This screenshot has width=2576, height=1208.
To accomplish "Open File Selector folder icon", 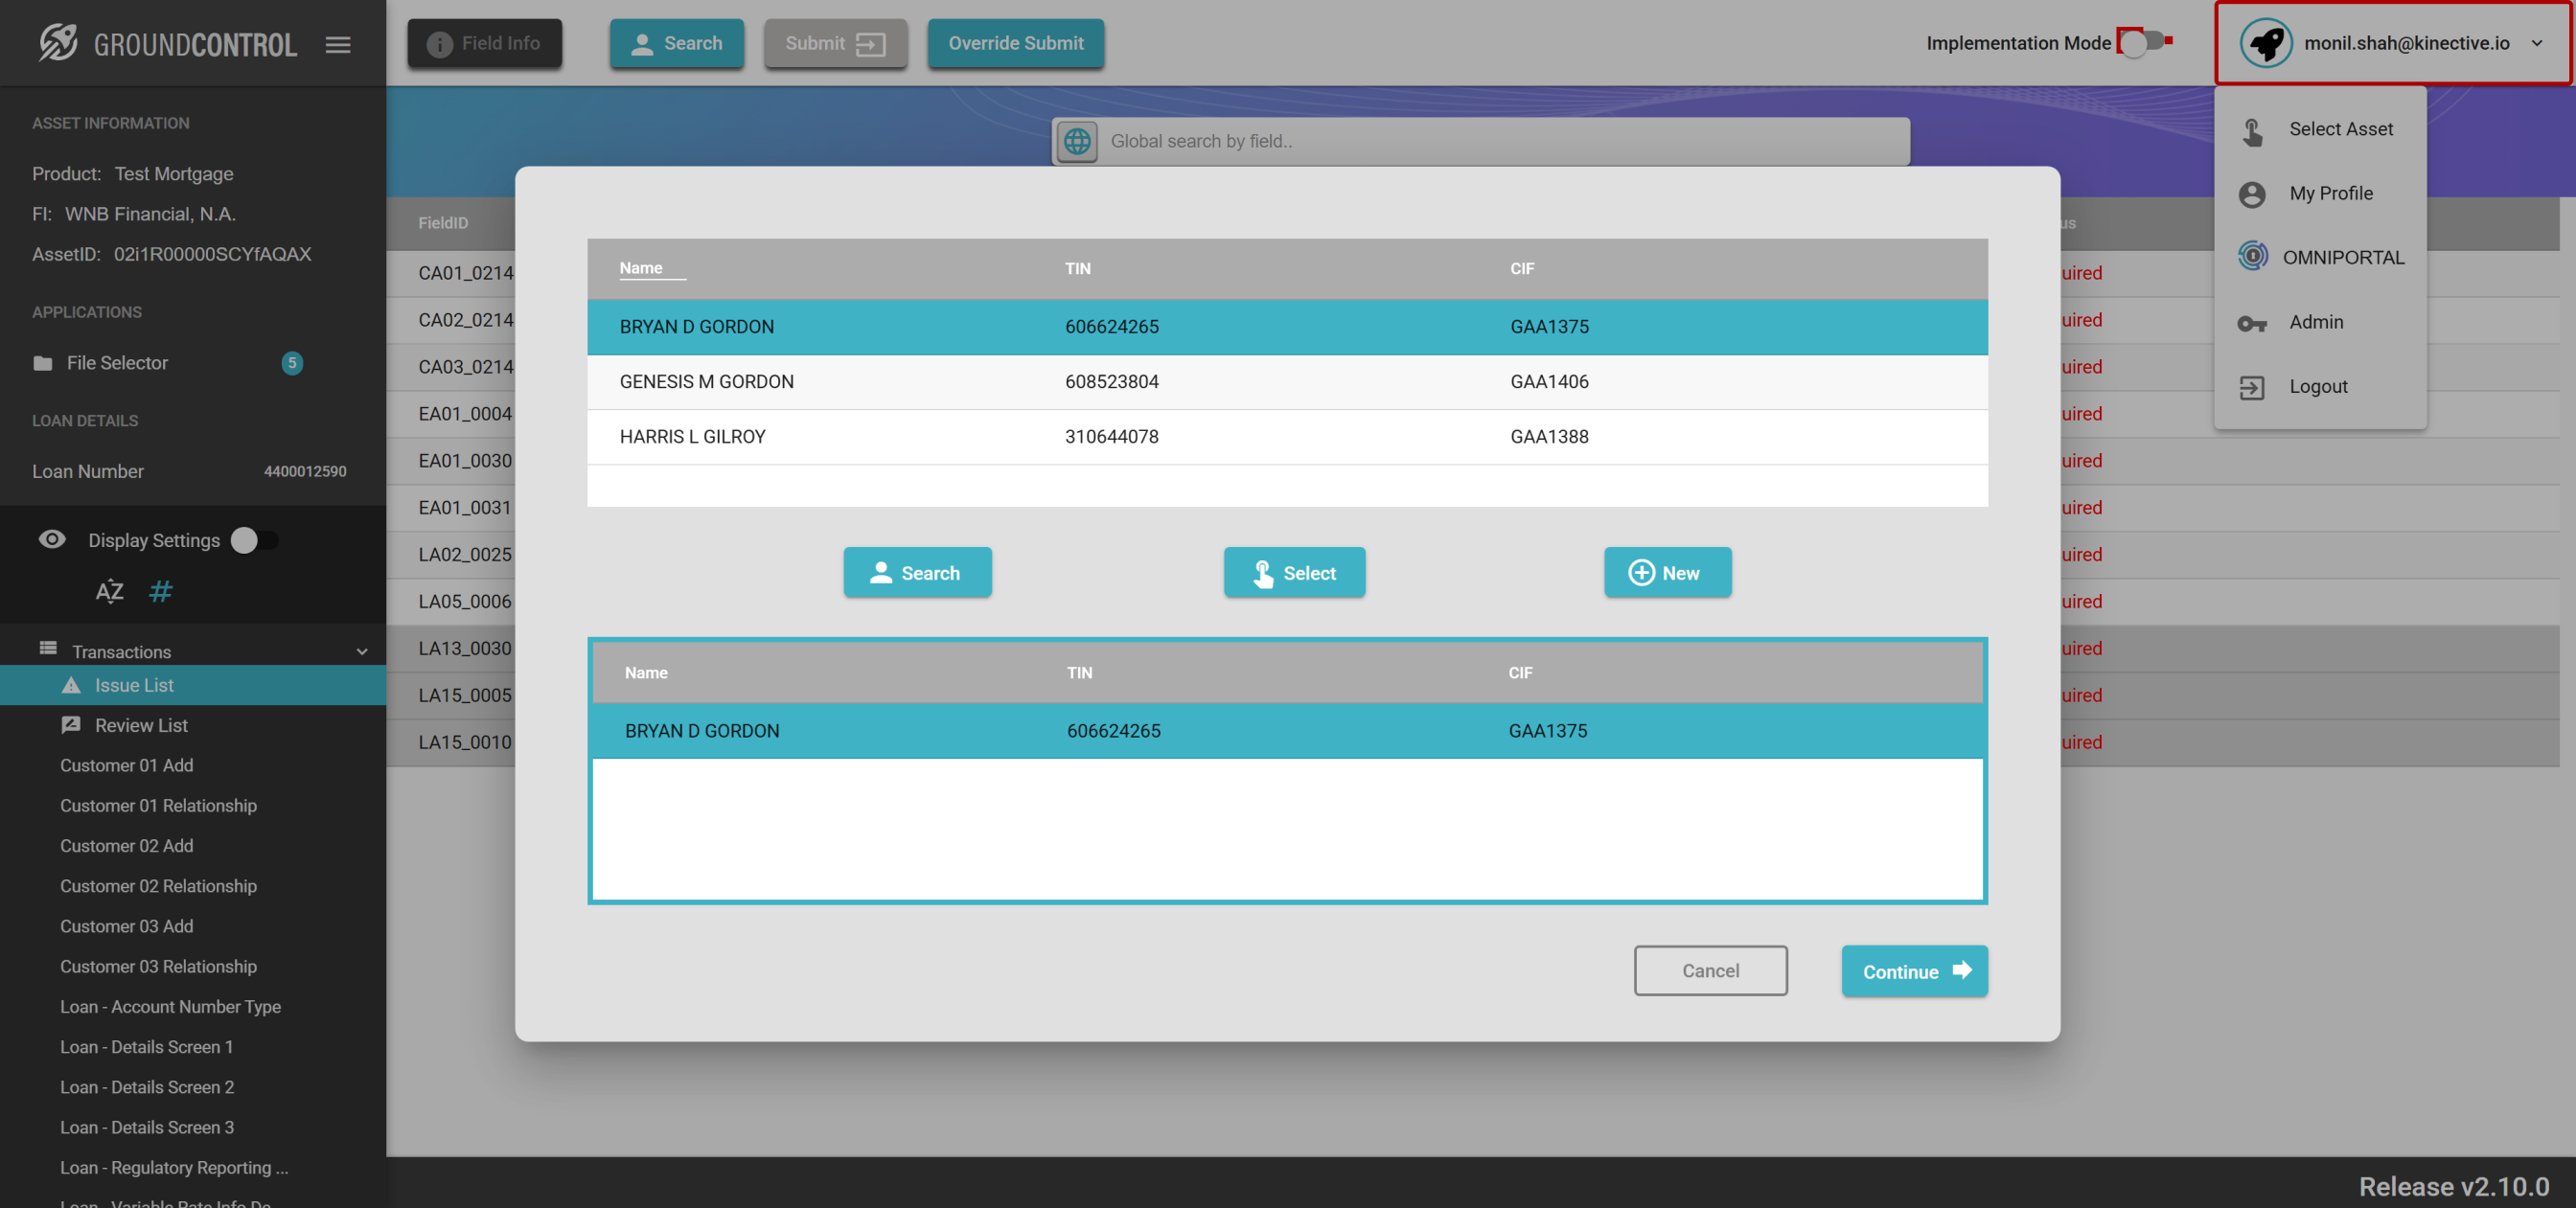I will pyautogui.click(x=43, y=363).
